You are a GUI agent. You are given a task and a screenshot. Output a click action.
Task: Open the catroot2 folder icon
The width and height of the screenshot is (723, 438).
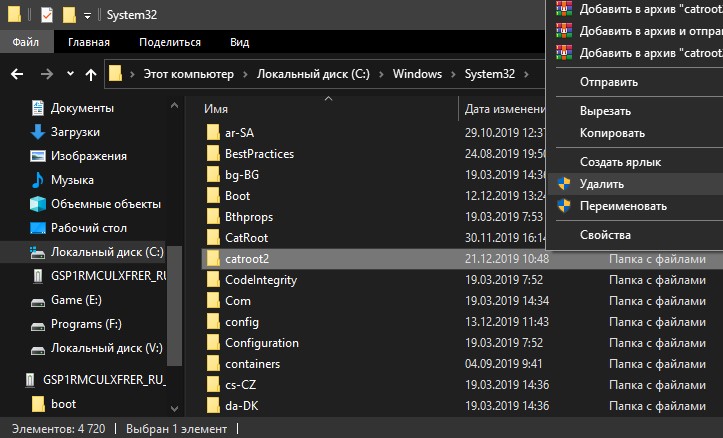pyautogui.click(x=213, y=259)
